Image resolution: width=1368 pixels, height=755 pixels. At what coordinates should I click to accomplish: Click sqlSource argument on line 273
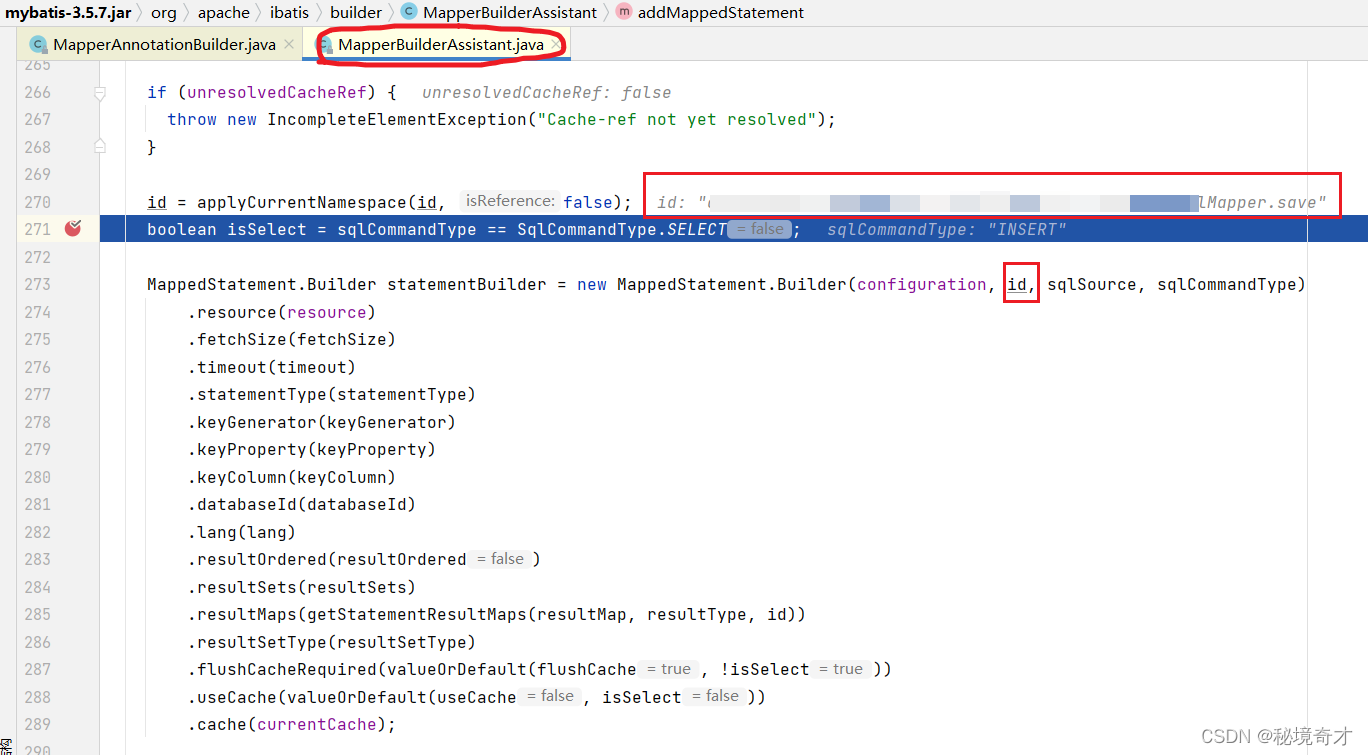[x=1092, y=285]
